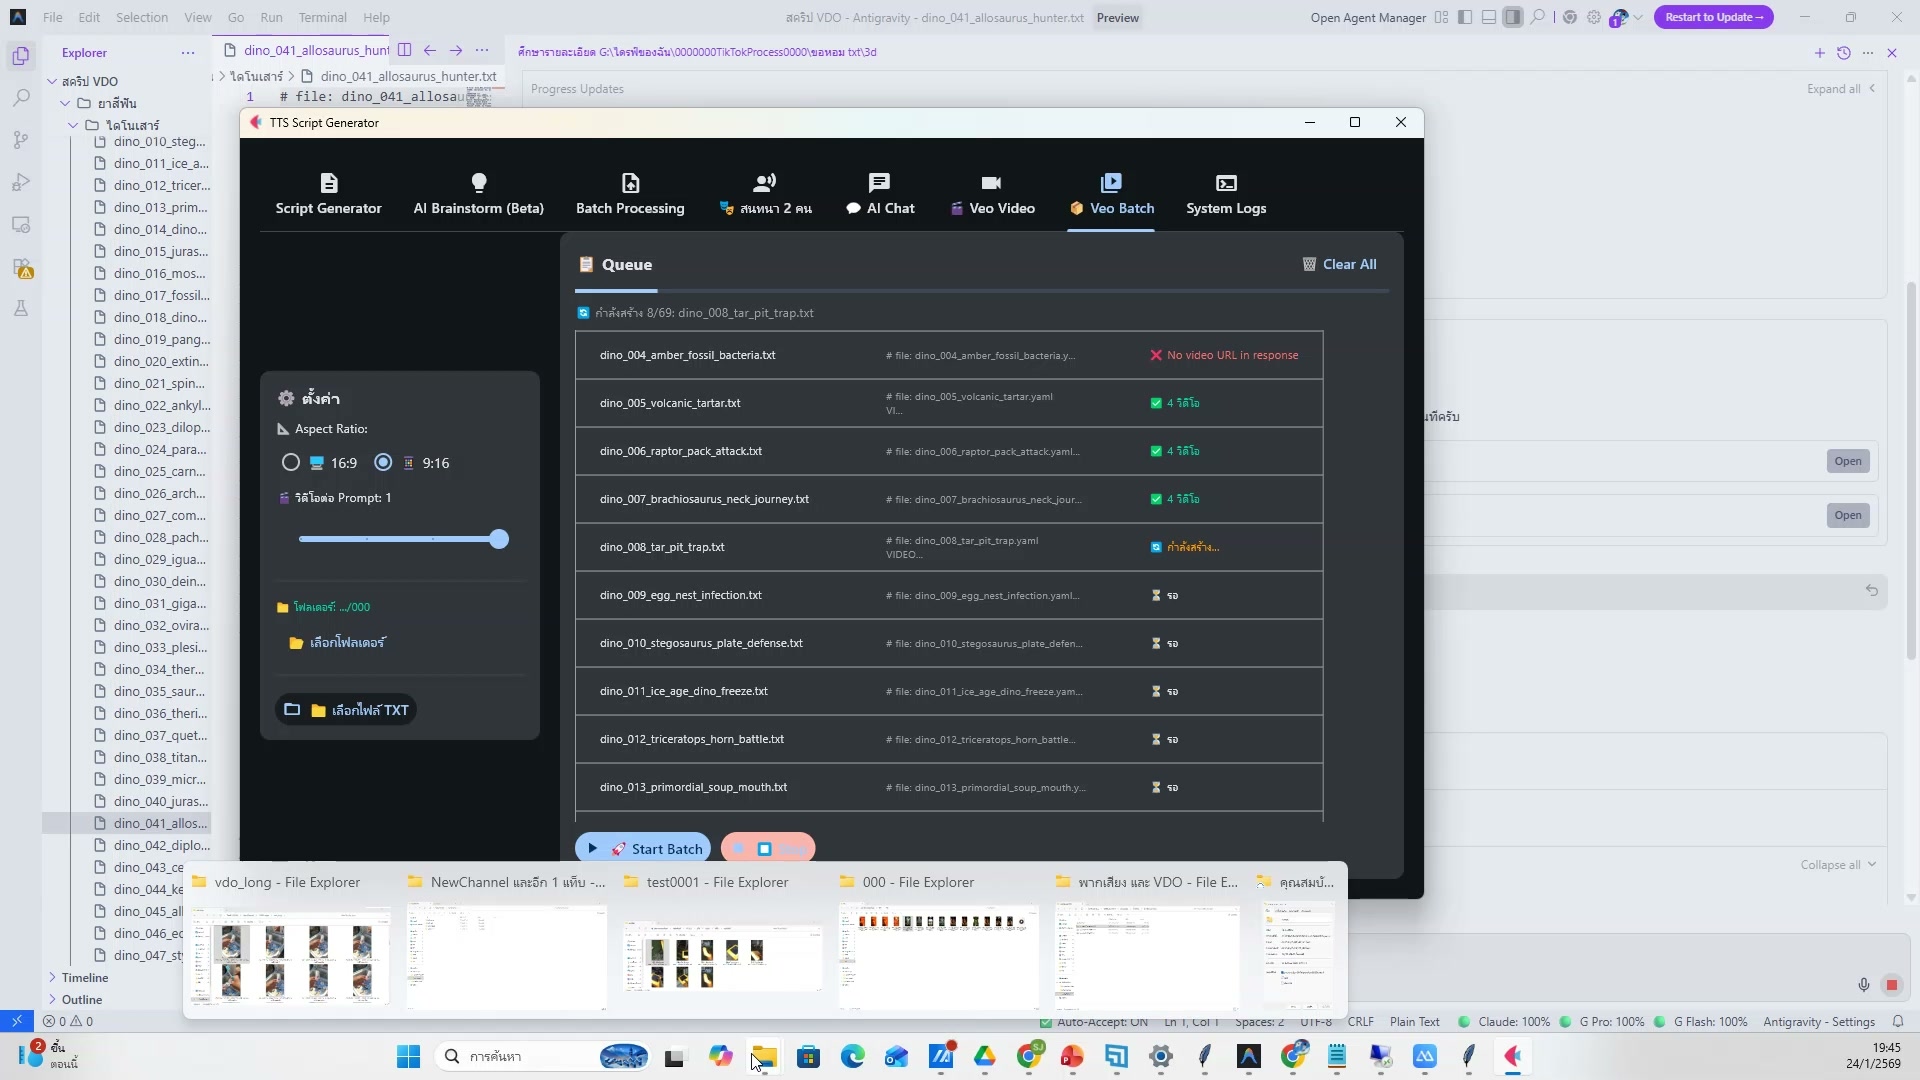Click the microphone icon in agent panel

pos(1864,985)
